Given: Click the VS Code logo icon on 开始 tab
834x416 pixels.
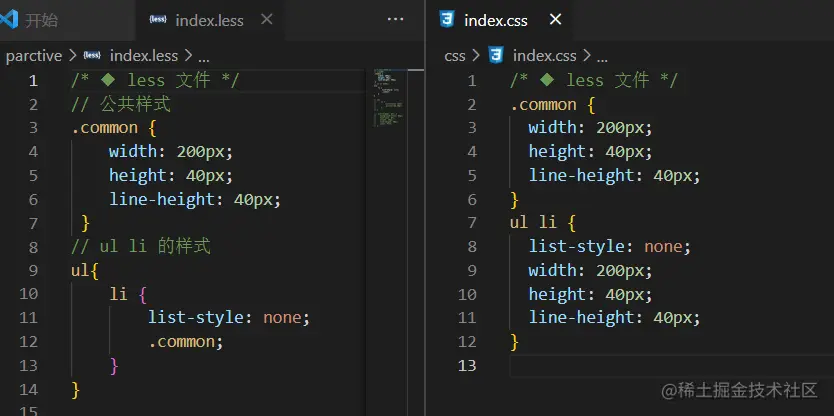Looking at the screenshot, I should [x=9, y=20].
